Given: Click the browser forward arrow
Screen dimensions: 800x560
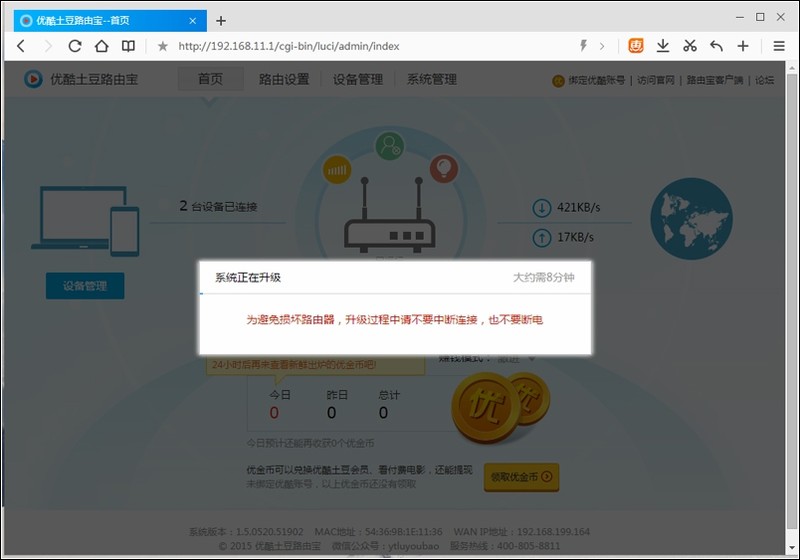Looking at the screenshot, I should (x=48, y=46).
